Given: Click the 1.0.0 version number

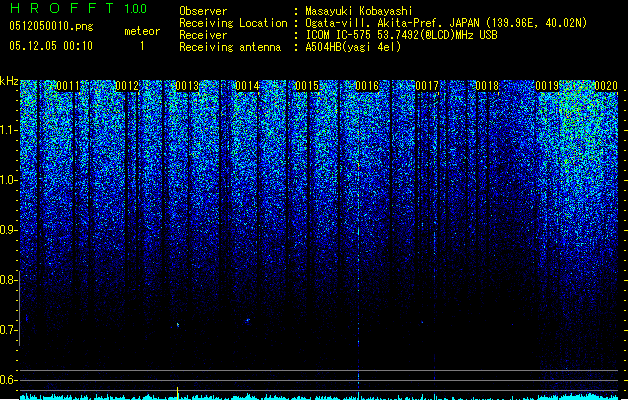Looking at the screenshot, I should tap(136, 9).
